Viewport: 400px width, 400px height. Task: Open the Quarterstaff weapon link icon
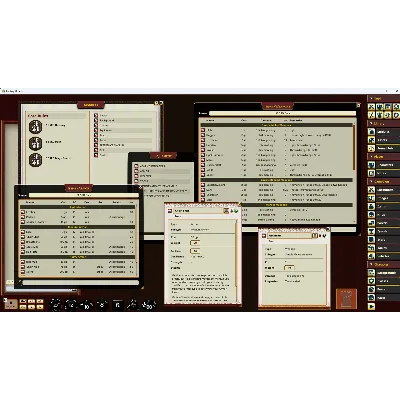coord(203,165)
